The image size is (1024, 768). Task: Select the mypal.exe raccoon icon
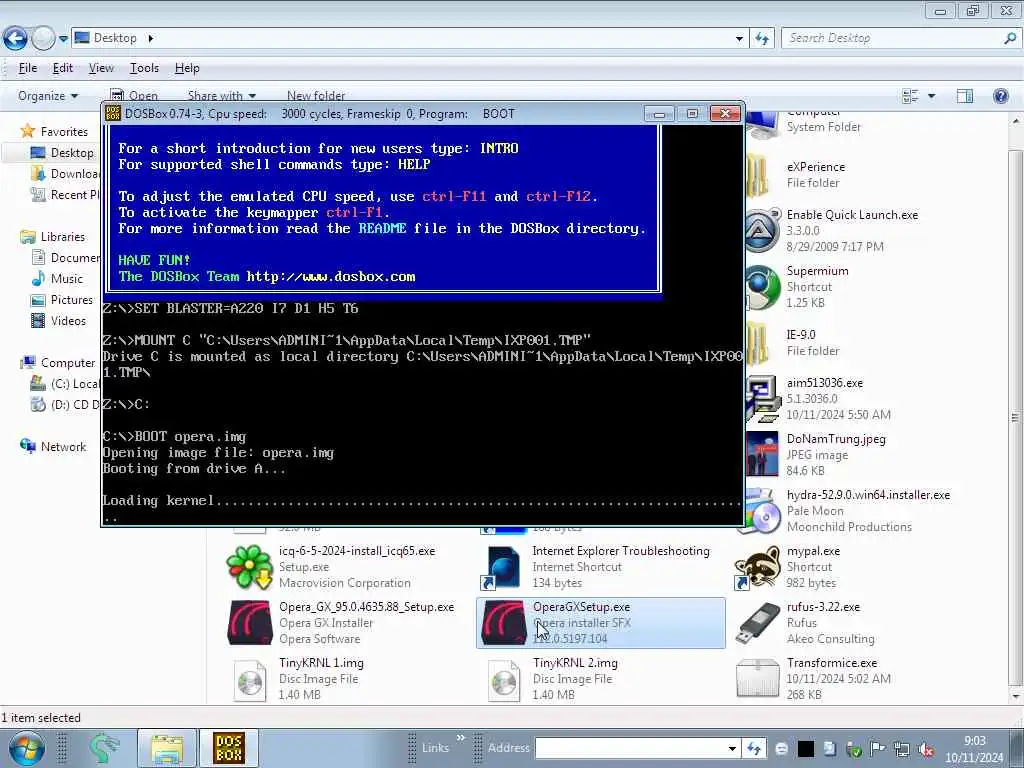pyautogui.click(x=758, y=567)
